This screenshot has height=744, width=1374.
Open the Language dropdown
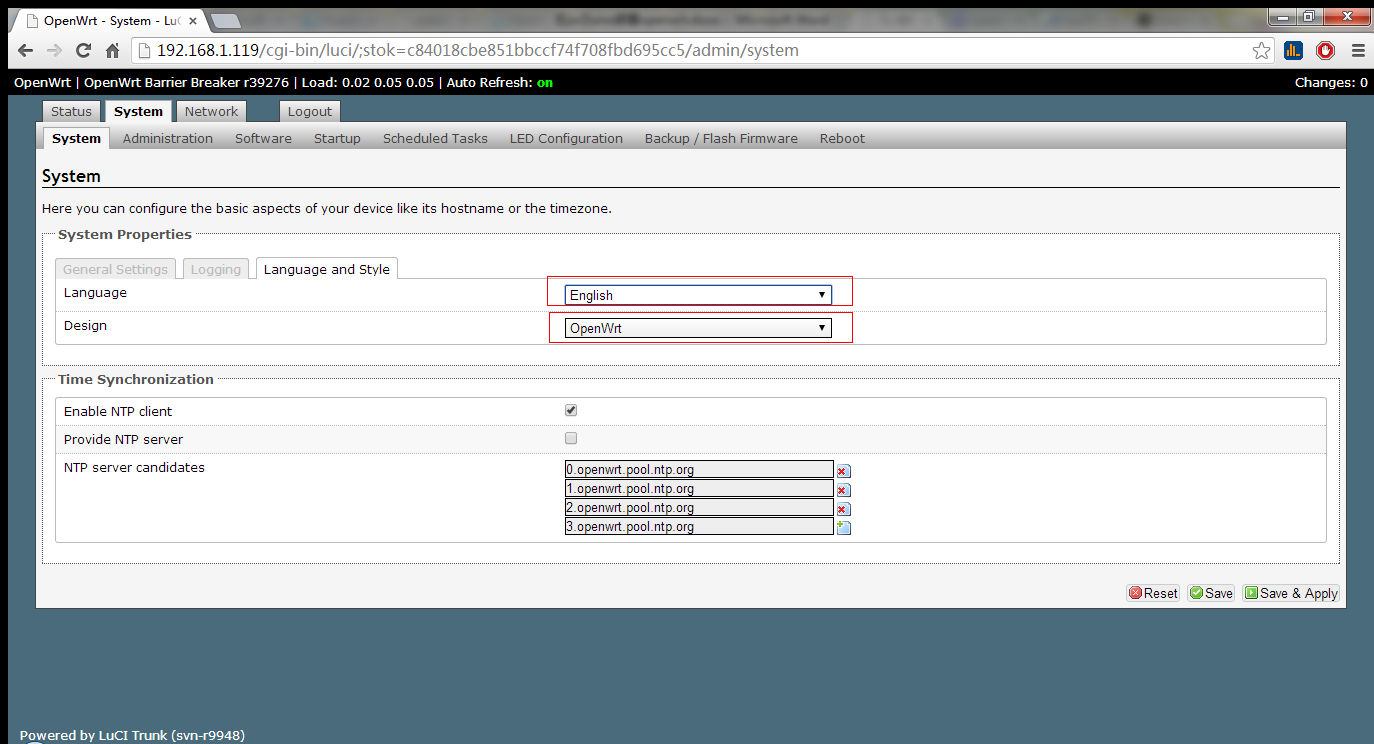[698, 295]
